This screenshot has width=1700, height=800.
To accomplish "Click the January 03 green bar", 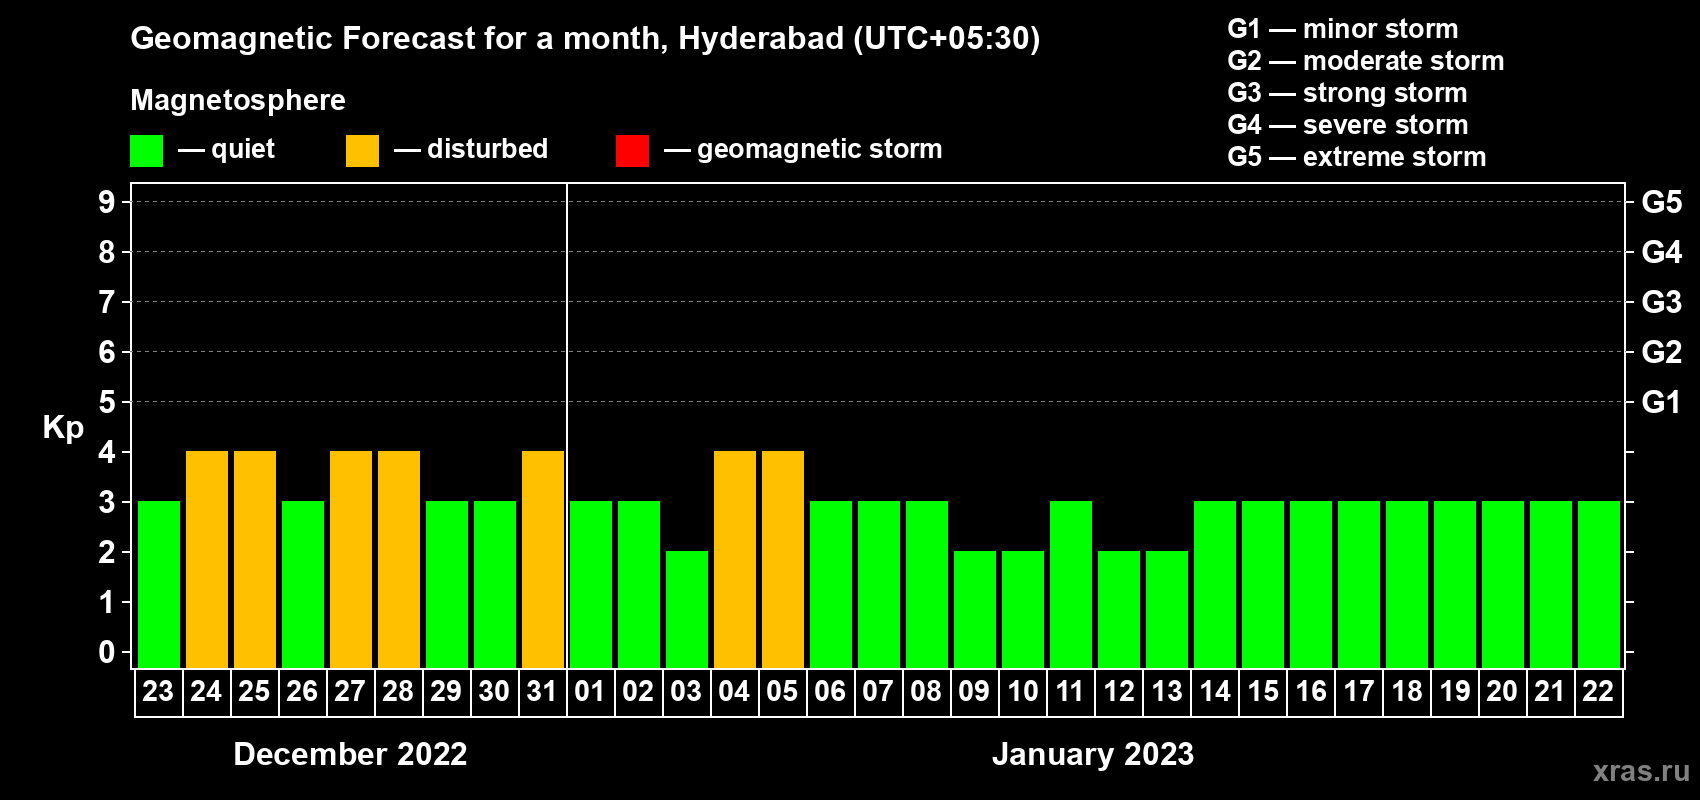I will click(687, 609).
